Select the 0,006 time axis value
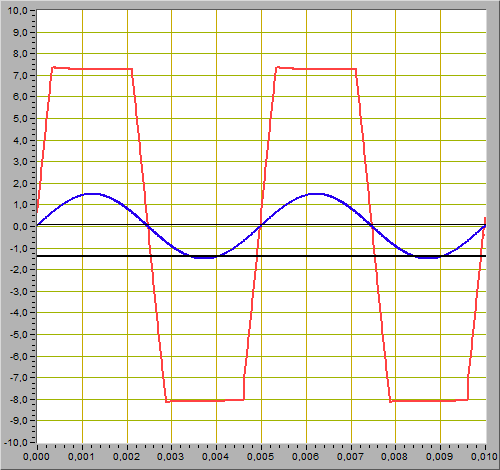Screen dimensions: 500x470 (x=306, y=457)
